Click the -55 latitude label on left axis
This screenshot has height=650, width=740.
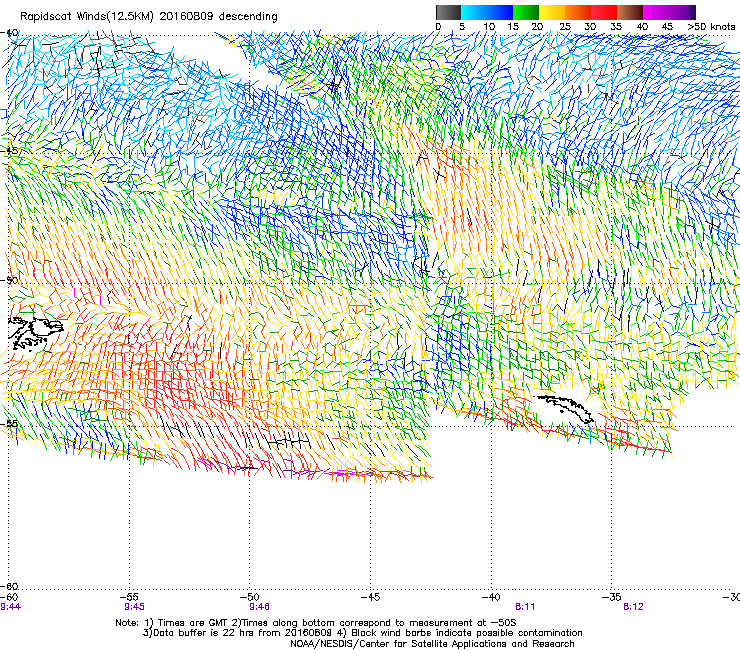pos(9,423)
